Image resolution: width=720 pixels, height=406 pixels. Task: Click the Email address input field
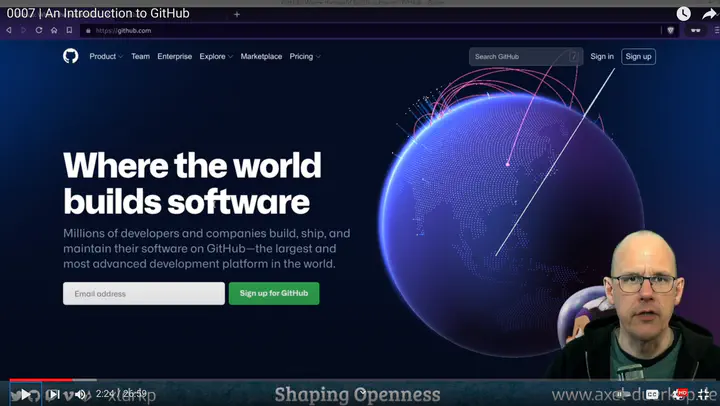143,293
